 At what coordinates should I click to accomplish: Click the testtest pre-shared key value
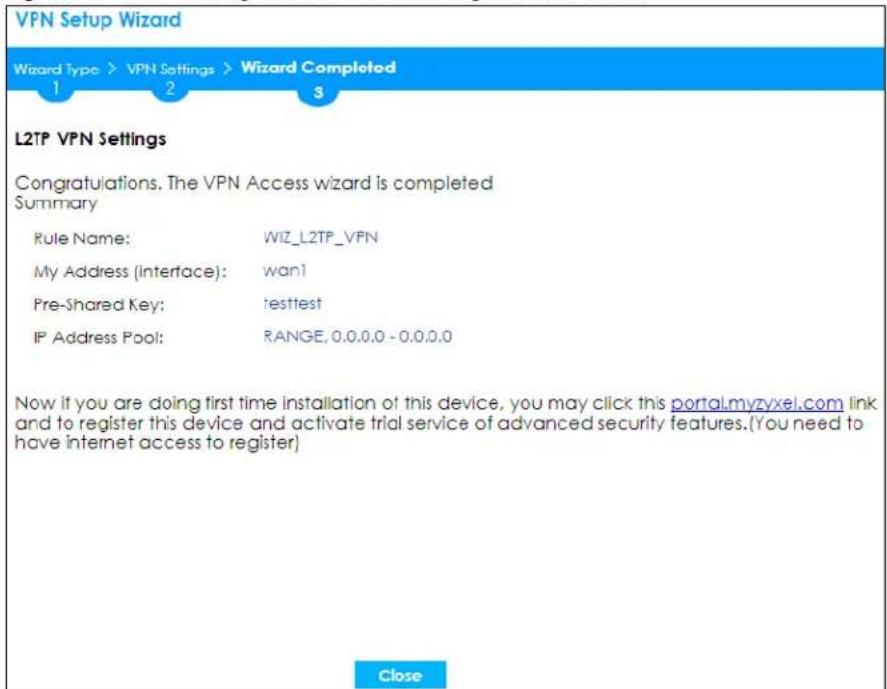click(x=292, y=304)
